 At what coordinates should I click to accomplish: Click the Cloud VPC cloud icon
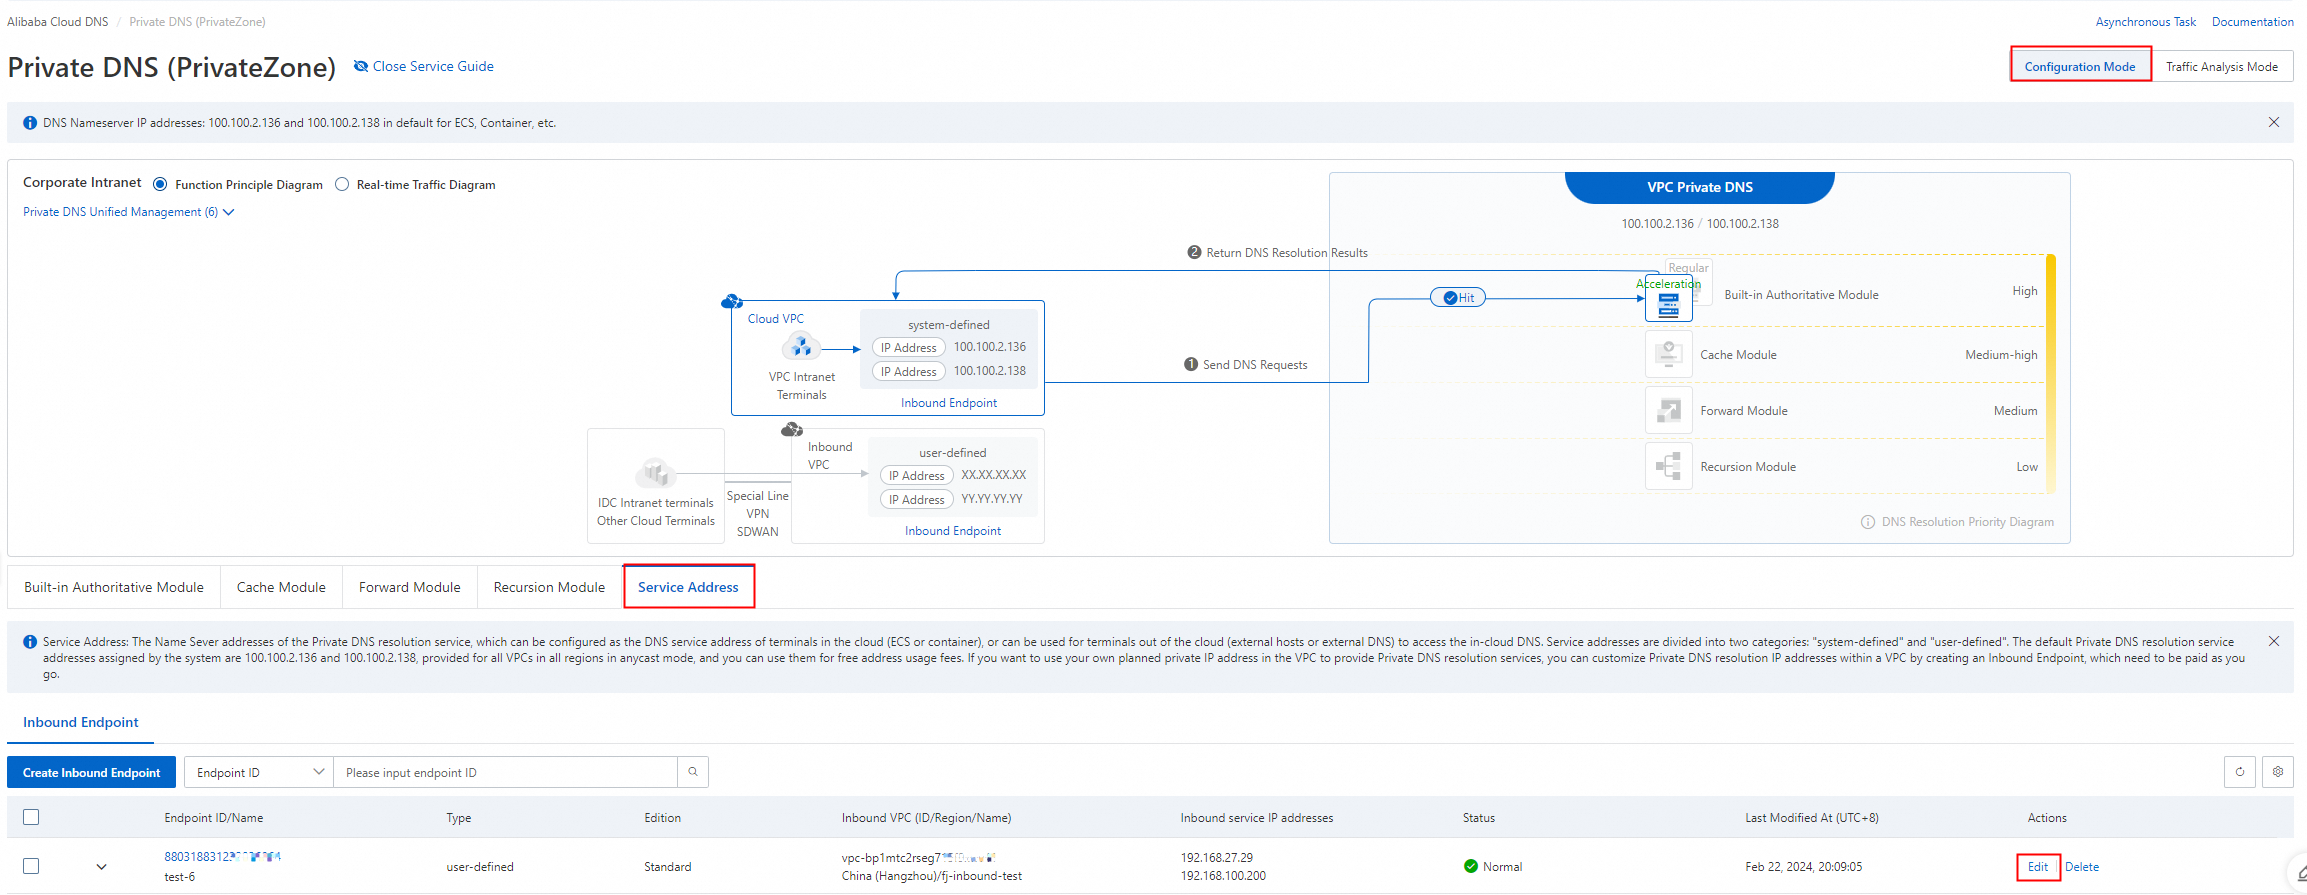(x=732, y=301)
